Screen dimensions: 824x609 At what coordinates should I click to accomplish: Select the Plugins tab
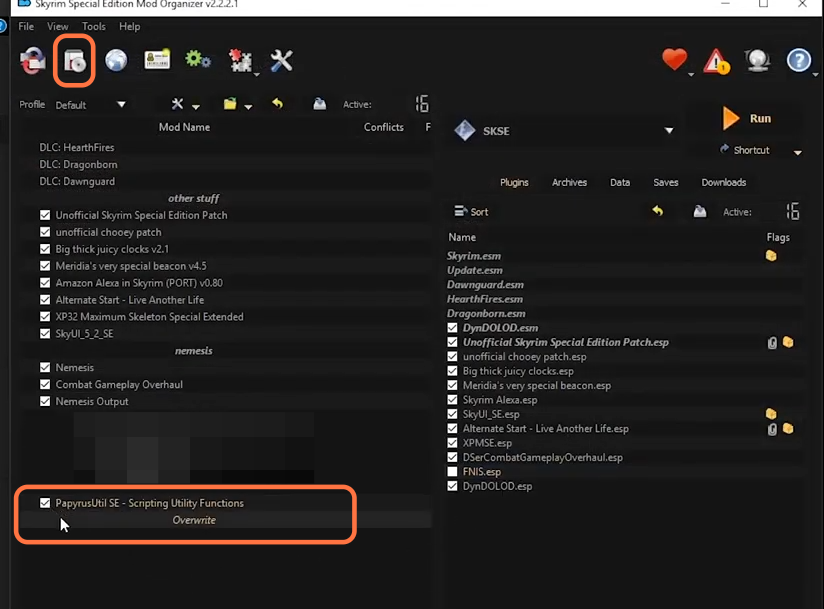[514, 182]
